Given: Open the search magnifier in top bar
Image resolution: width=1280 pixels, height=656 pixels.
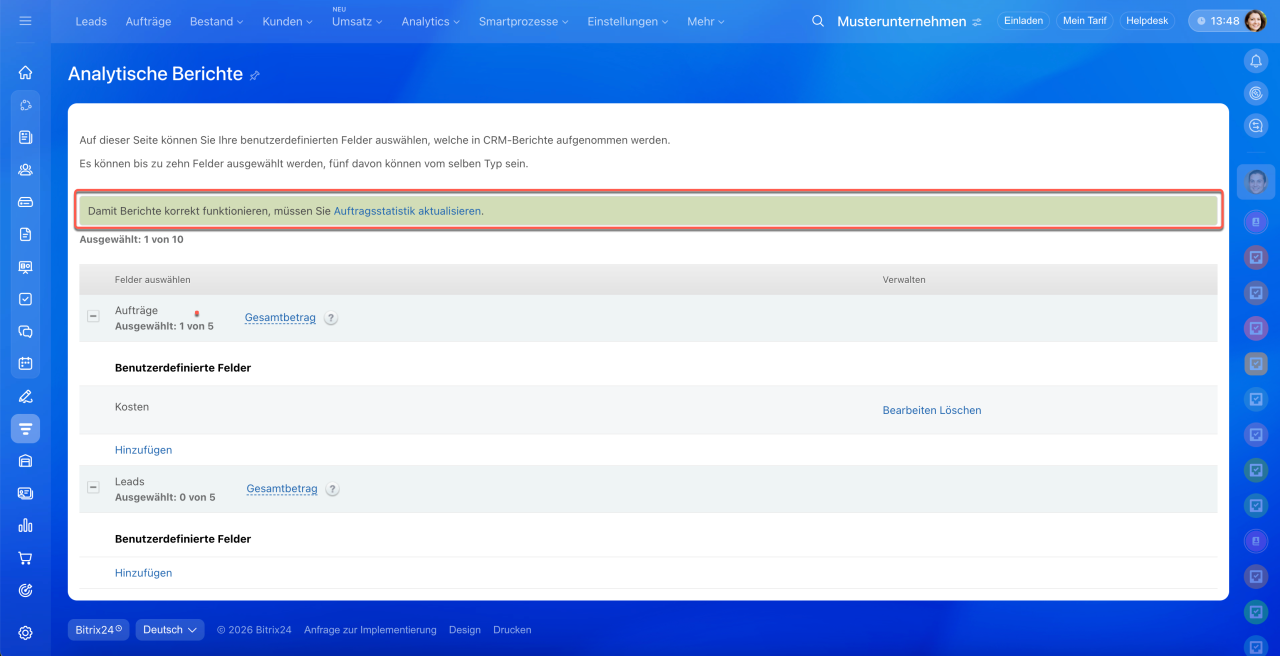Looking at the screenshot, I should (x=818, y=21).
